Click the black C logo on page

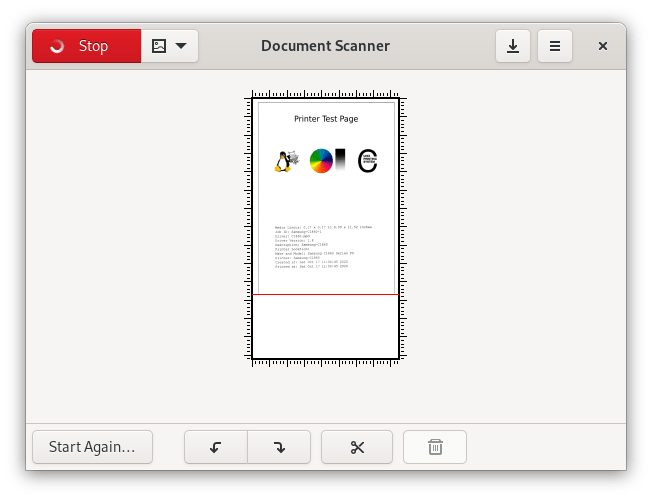[367, 161]
